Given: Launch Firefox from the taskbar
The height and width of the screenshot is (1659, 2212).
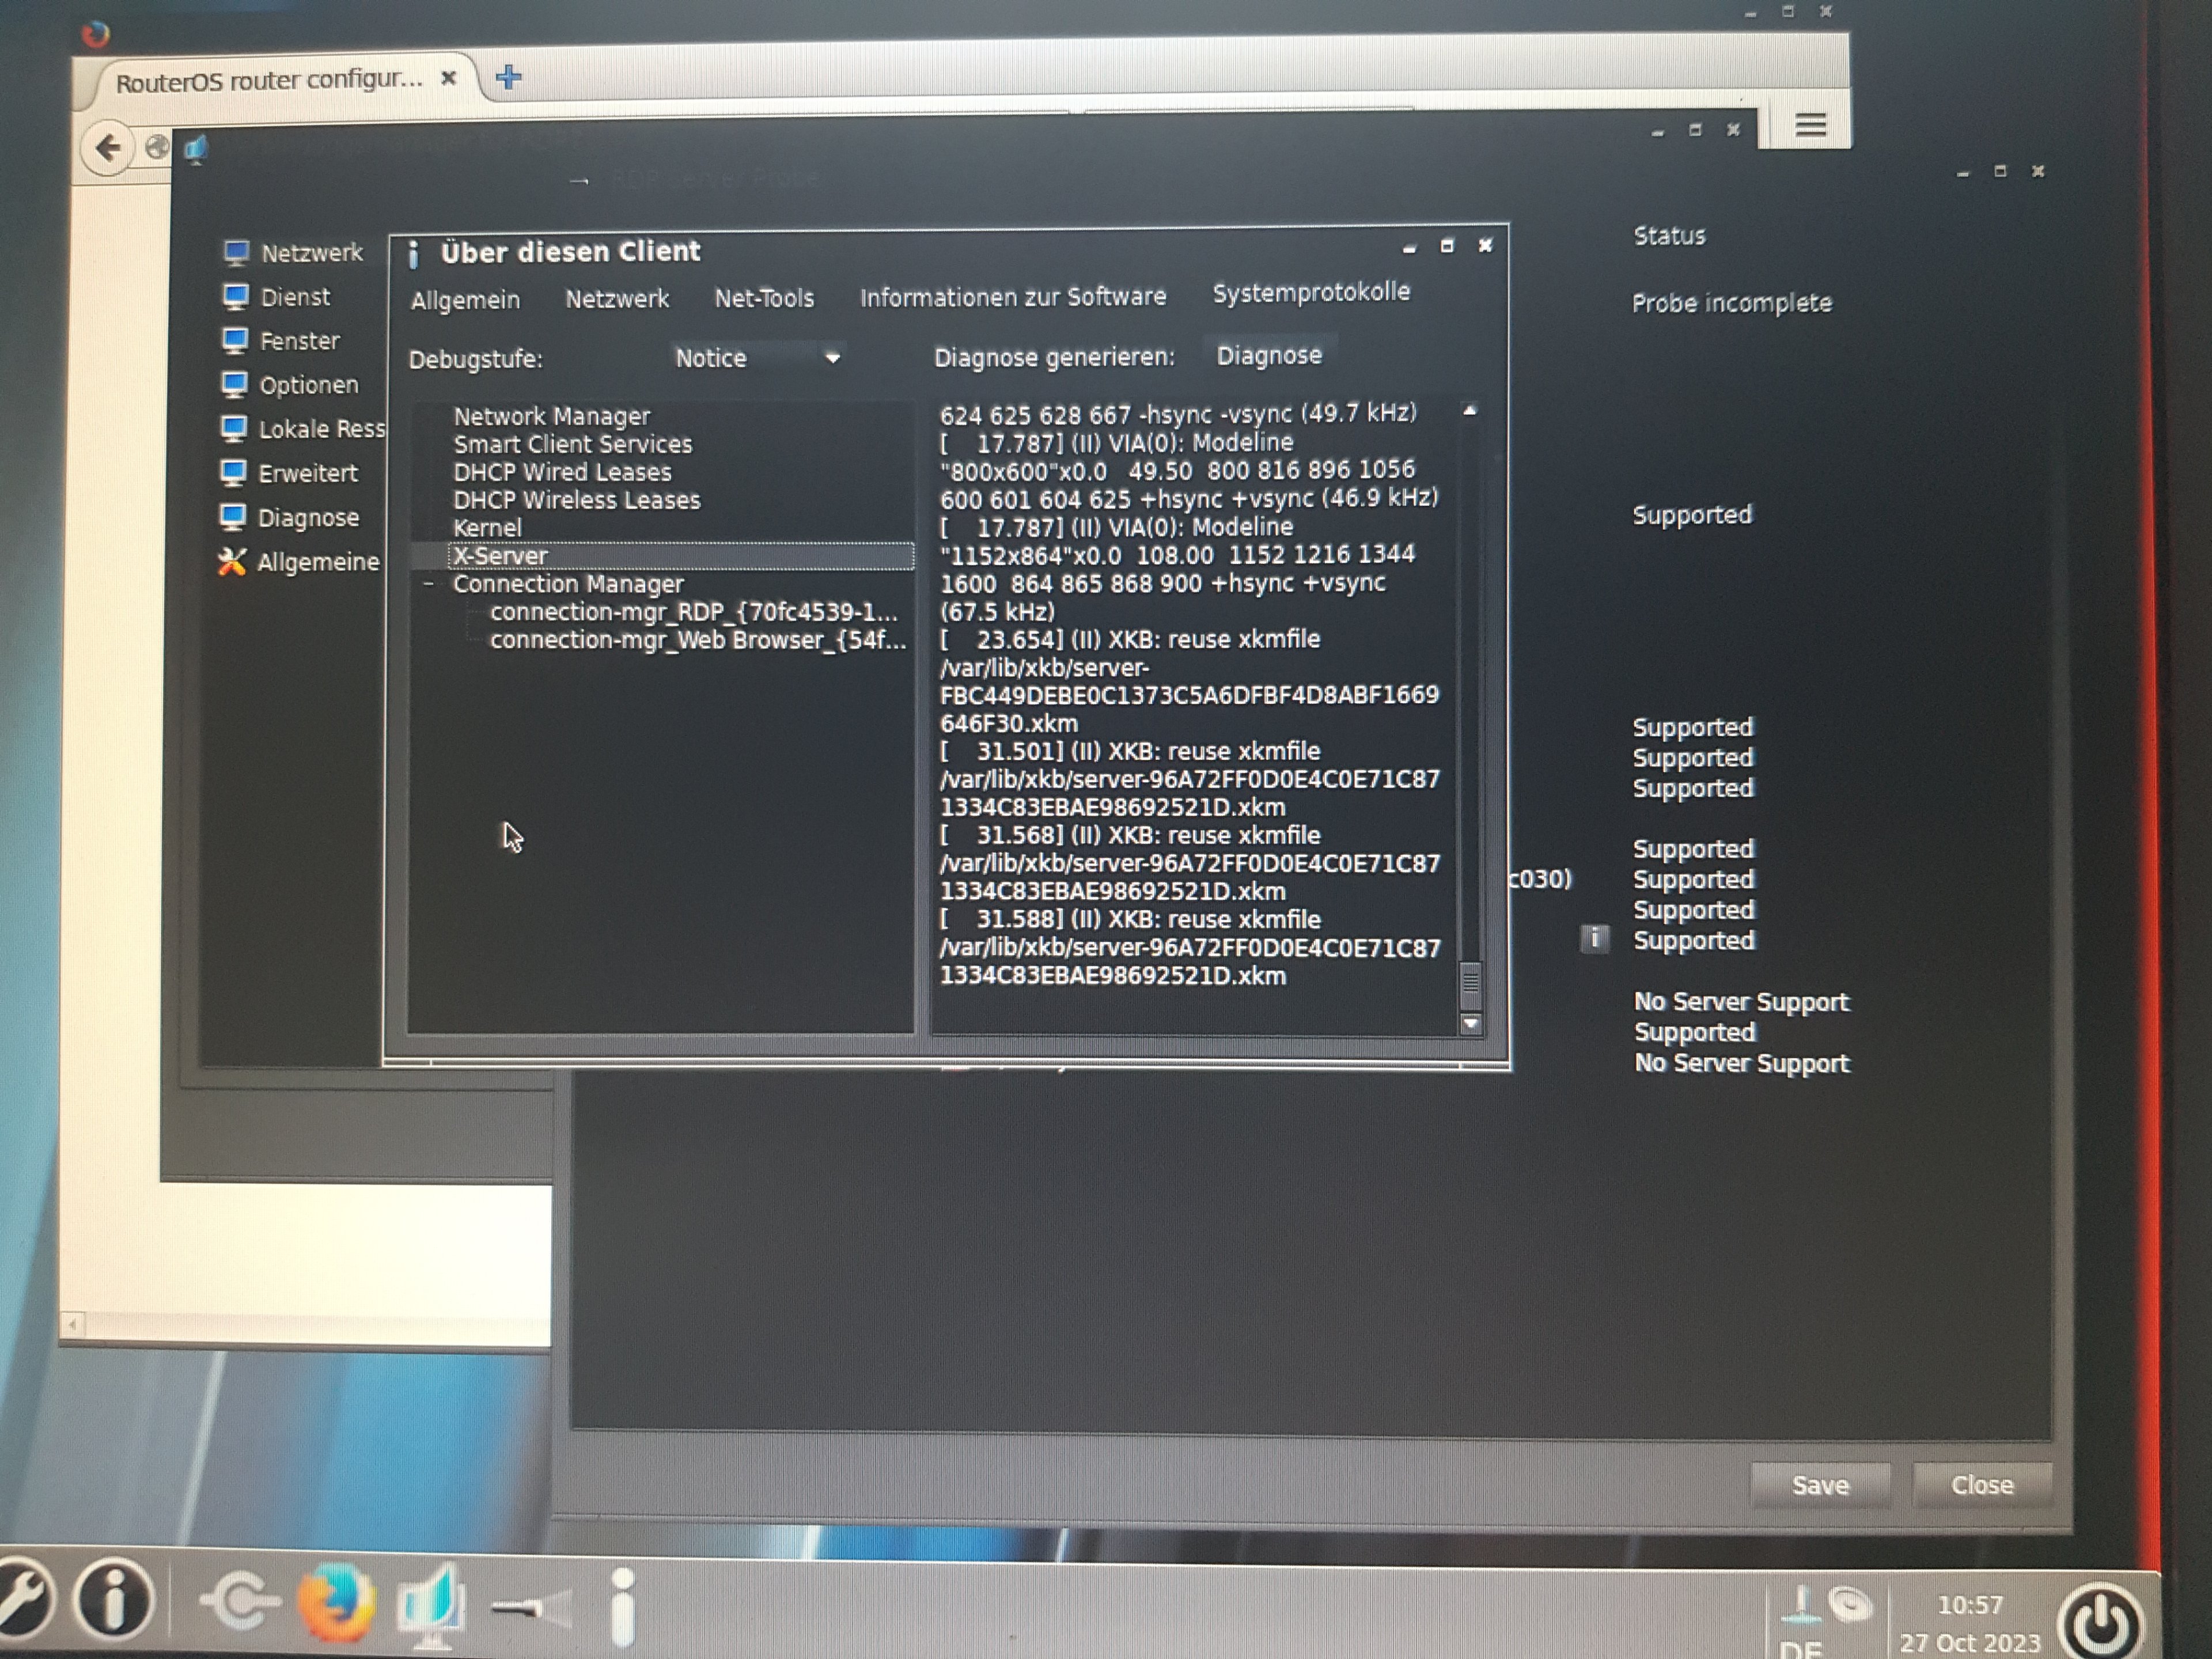Looking at the screenshot, I should coord(337,1602).
